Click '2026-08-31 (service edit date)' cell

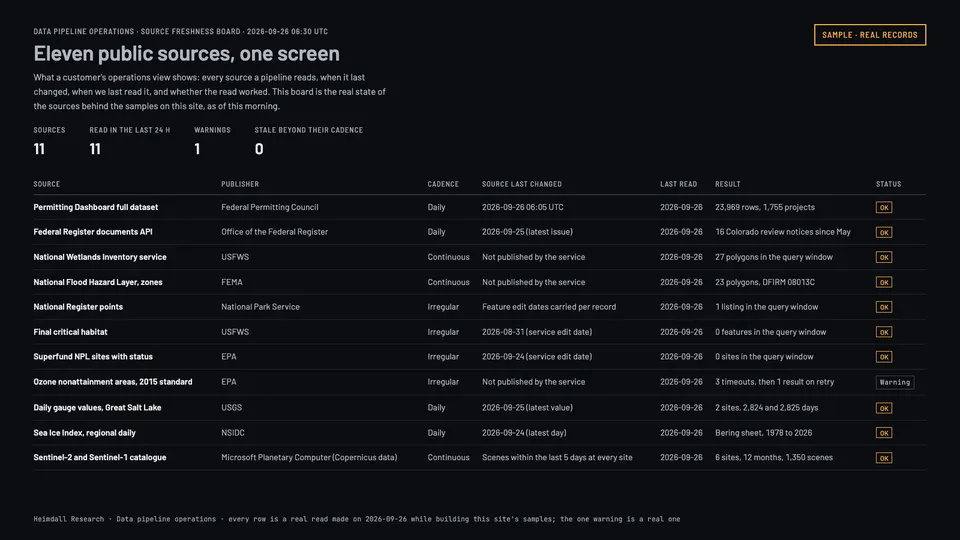pos(537,332)
